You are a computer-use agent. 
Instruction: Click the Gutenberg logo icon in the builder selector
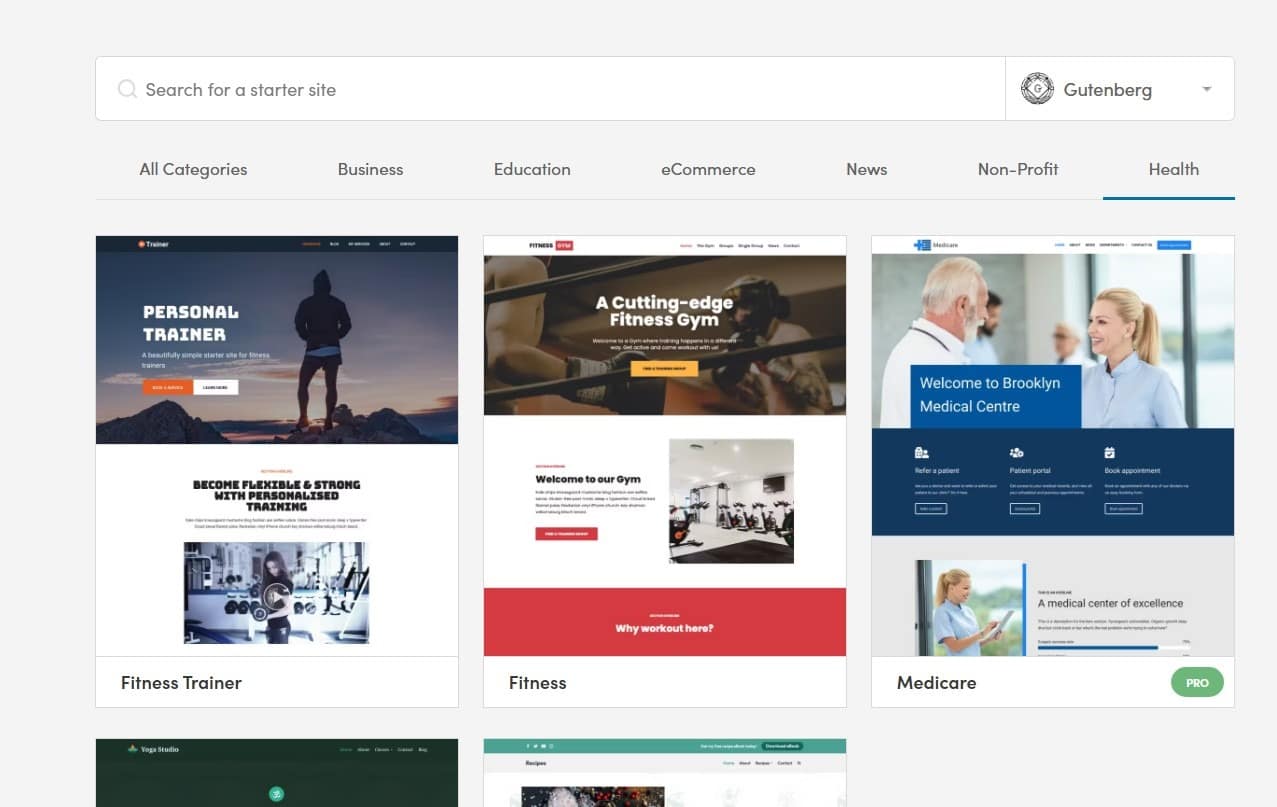tap(1037, 88)
